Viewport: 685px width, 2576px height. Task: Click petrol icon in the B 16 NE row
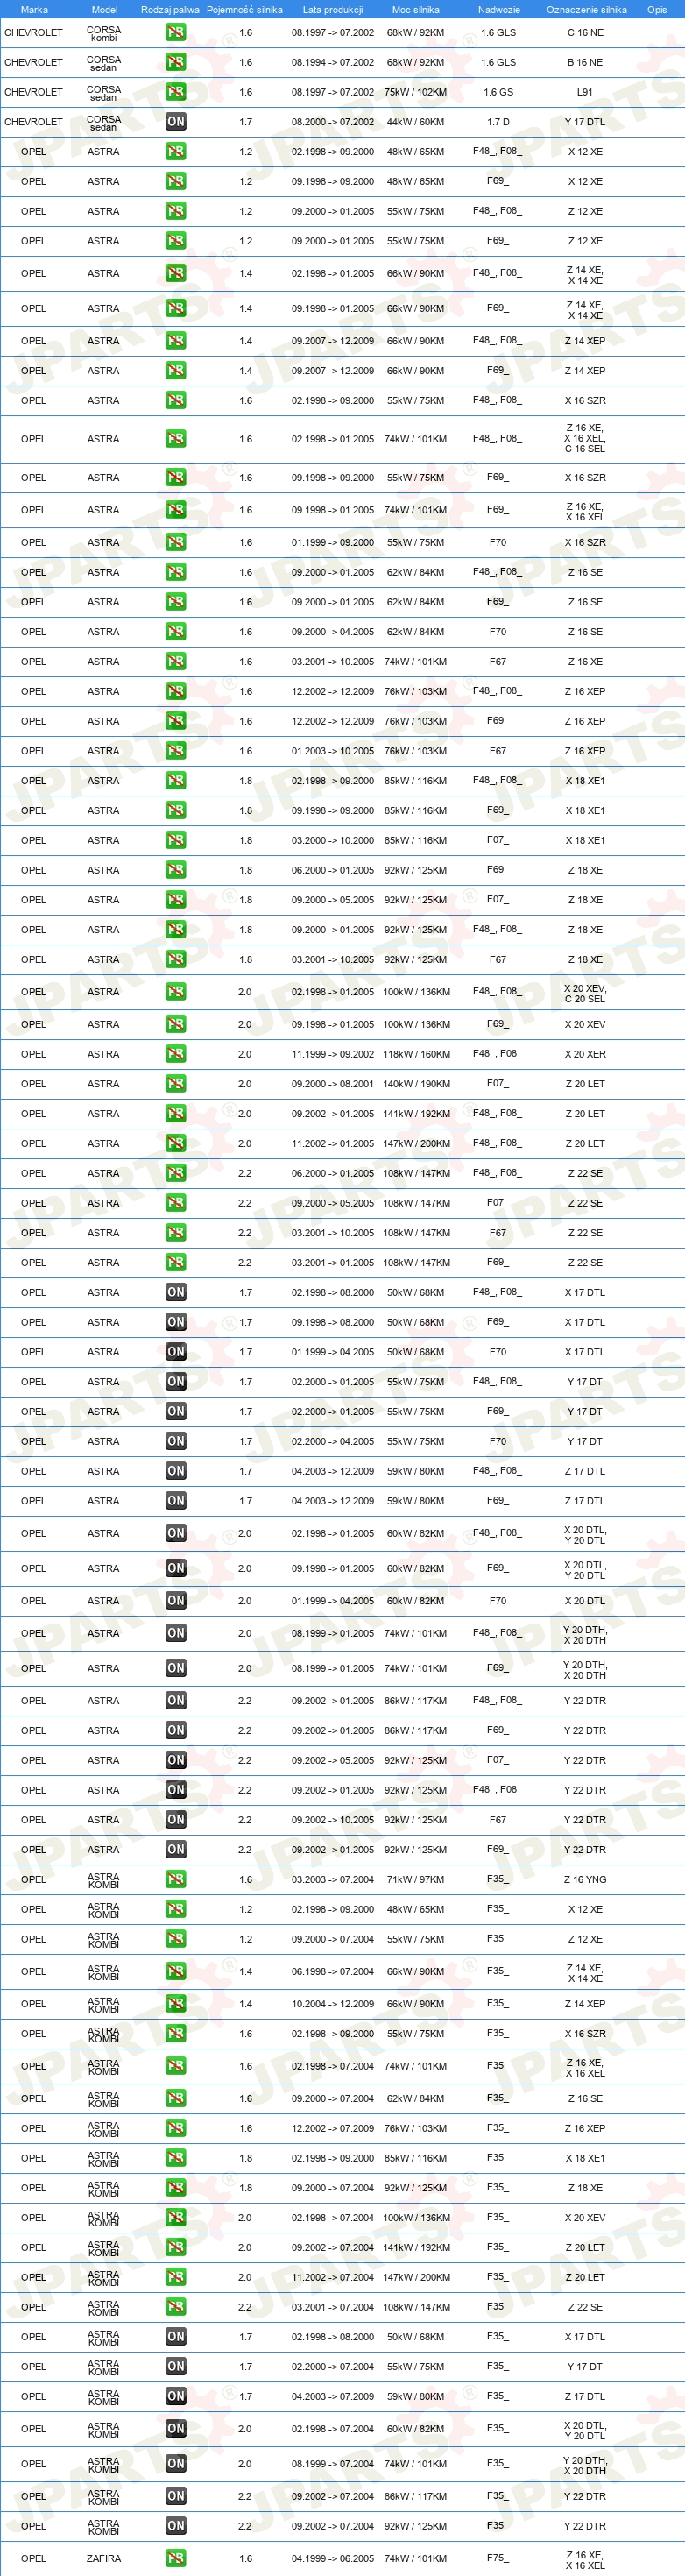coord(176,62)
